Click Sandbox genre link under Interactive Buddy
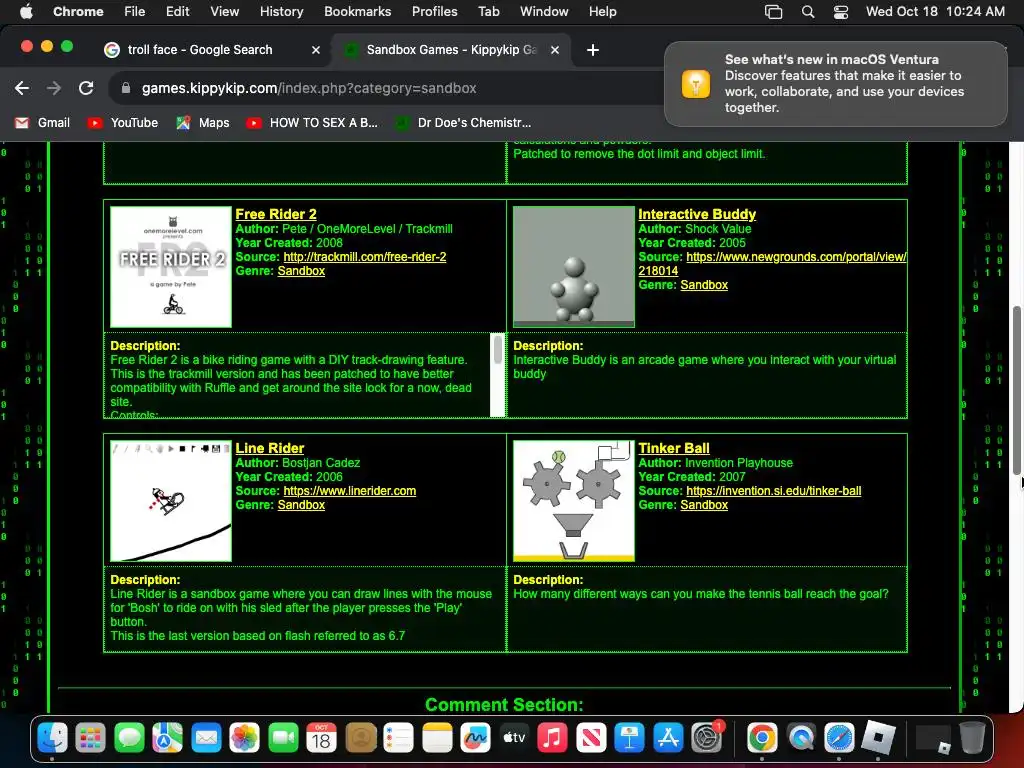 (704, 285)
